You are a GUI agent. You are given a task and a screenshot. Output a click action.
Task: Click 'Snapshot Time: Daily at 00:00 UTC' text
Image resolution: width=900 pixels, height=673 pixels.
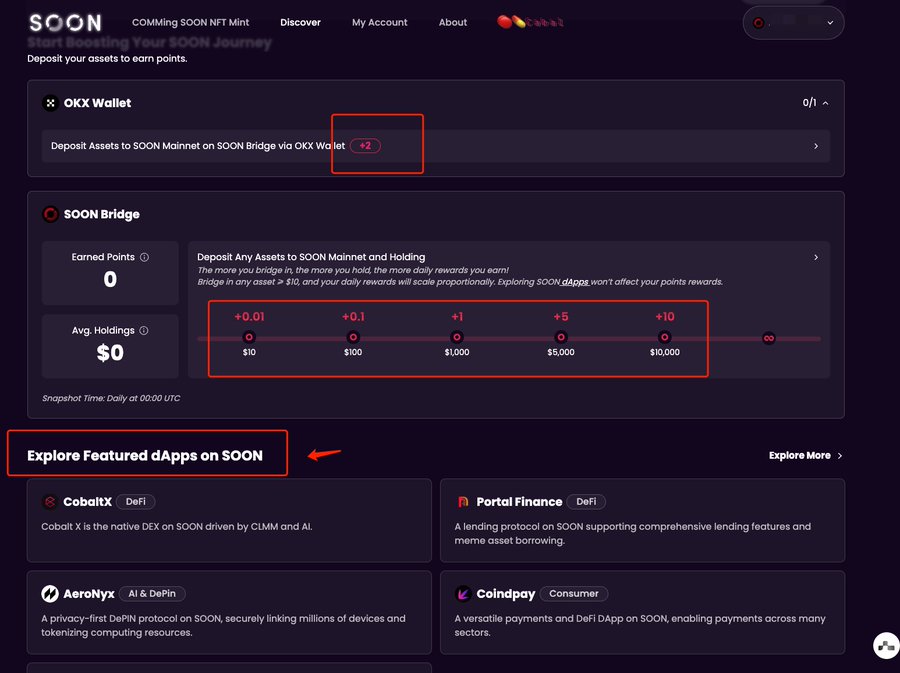(x=111, y=398)
